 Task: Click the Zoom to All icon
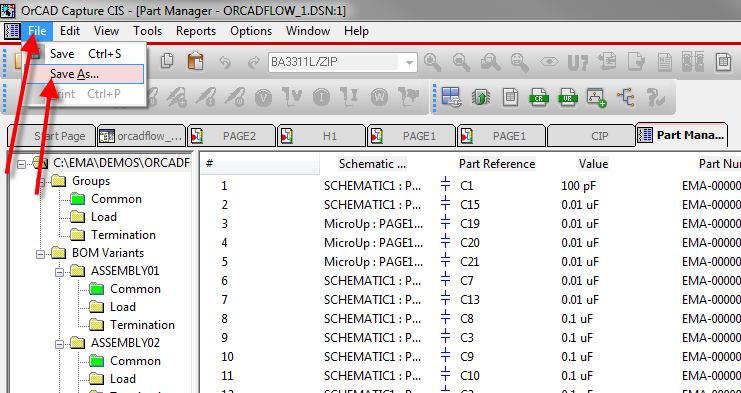pyautogui.click(x=519, y=62)
